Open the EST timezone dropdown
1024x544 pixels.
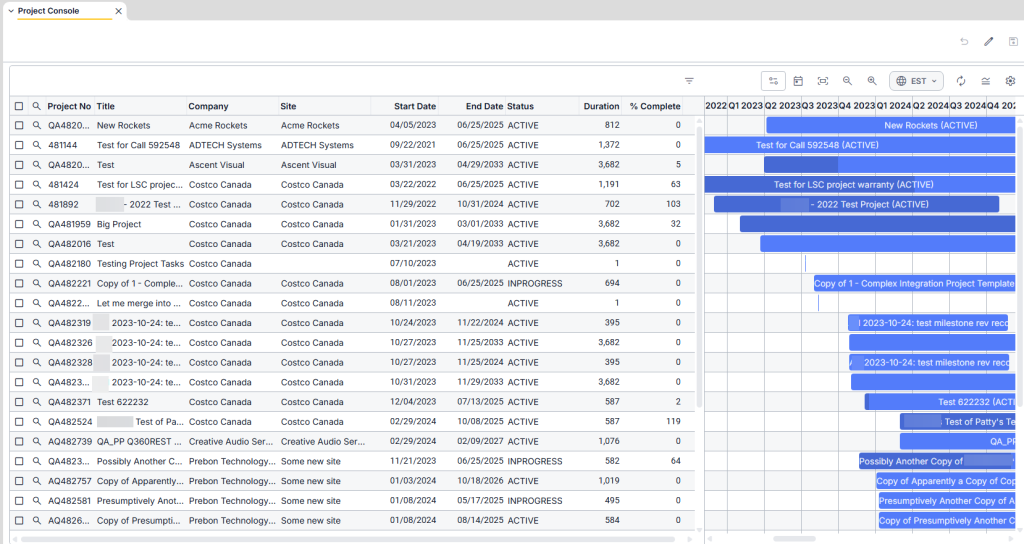click(x=916, y=81)
